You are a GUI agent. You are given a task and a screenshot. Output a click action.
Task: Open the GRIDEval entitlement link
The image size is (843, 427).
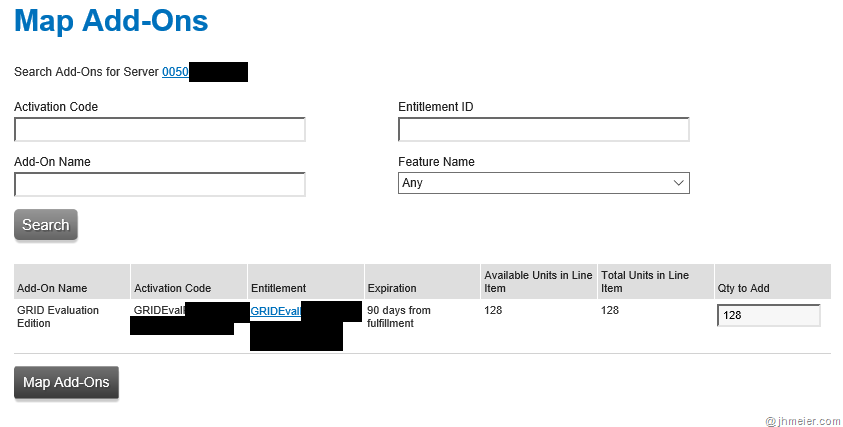pos(275,311)
